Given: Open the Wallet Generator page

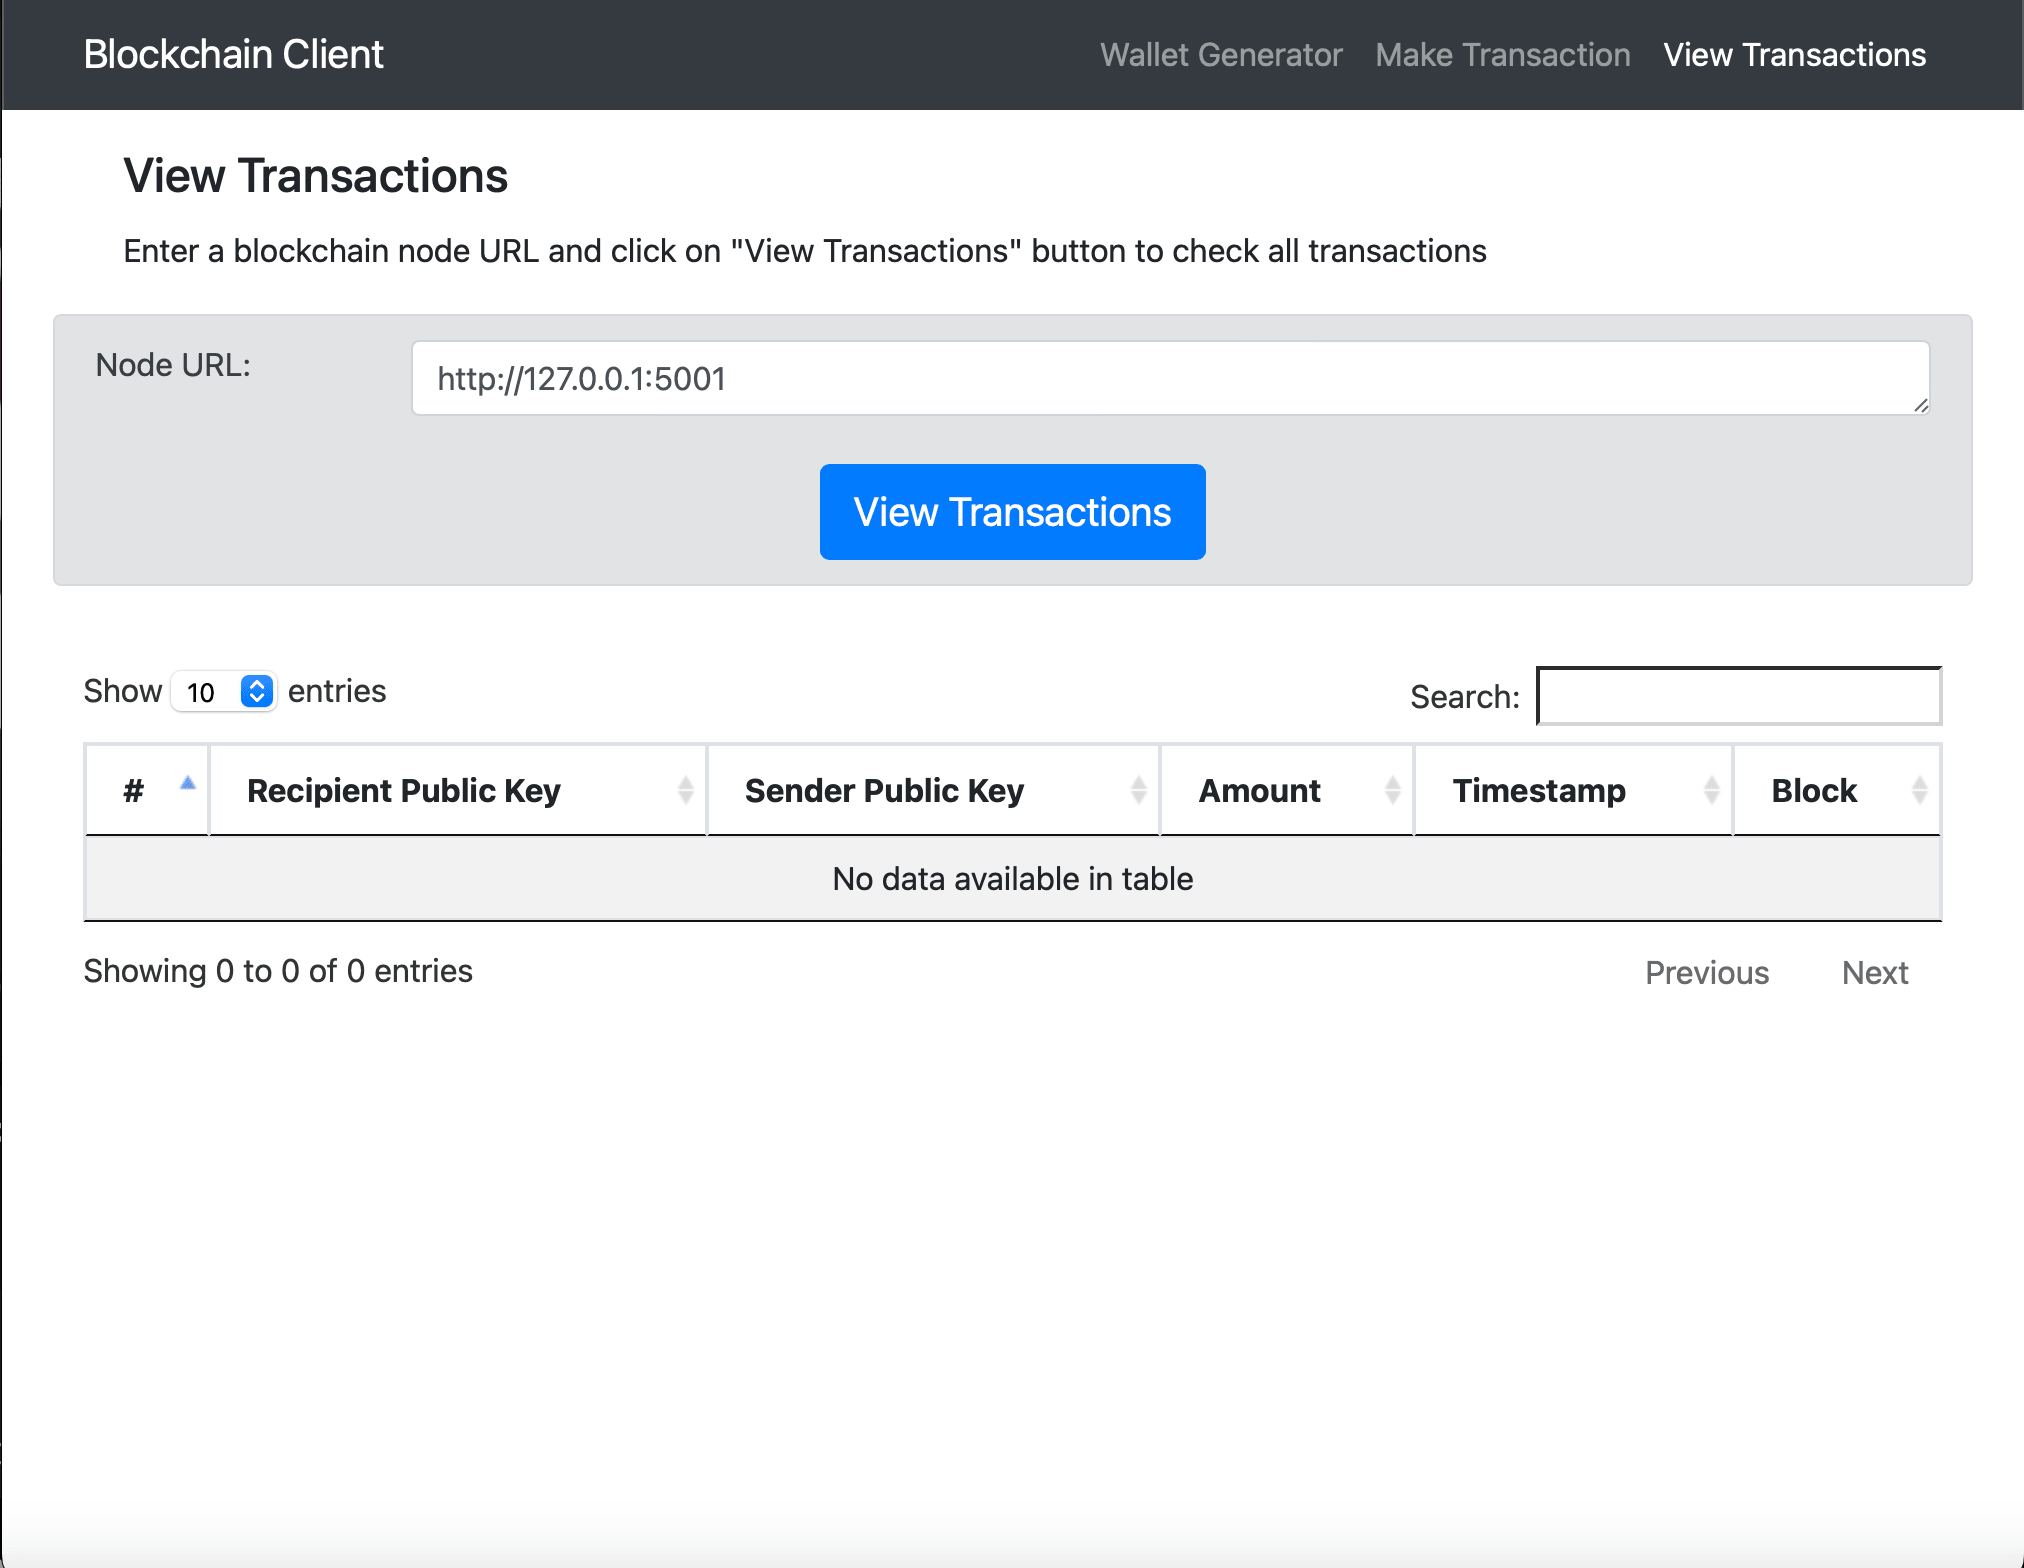Looking at the screenshot, I should click(1220, 55).
